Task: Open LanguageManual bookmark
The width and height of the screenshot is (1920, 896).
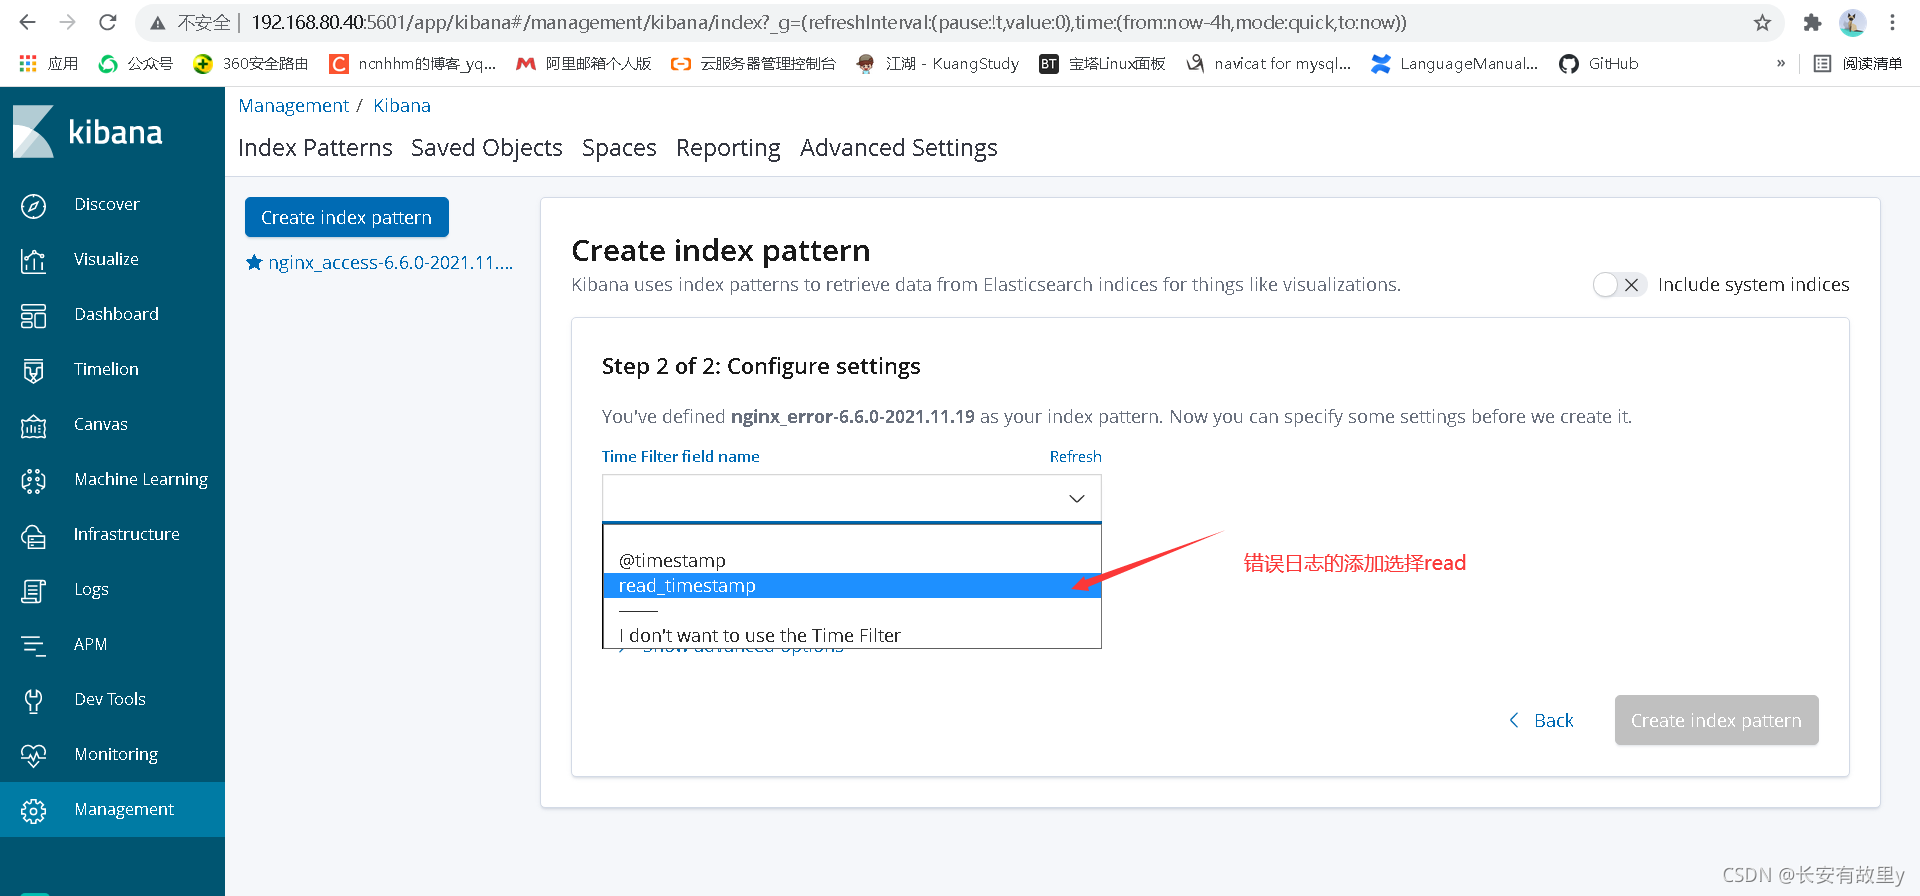Action: [x=1455, y=63]
